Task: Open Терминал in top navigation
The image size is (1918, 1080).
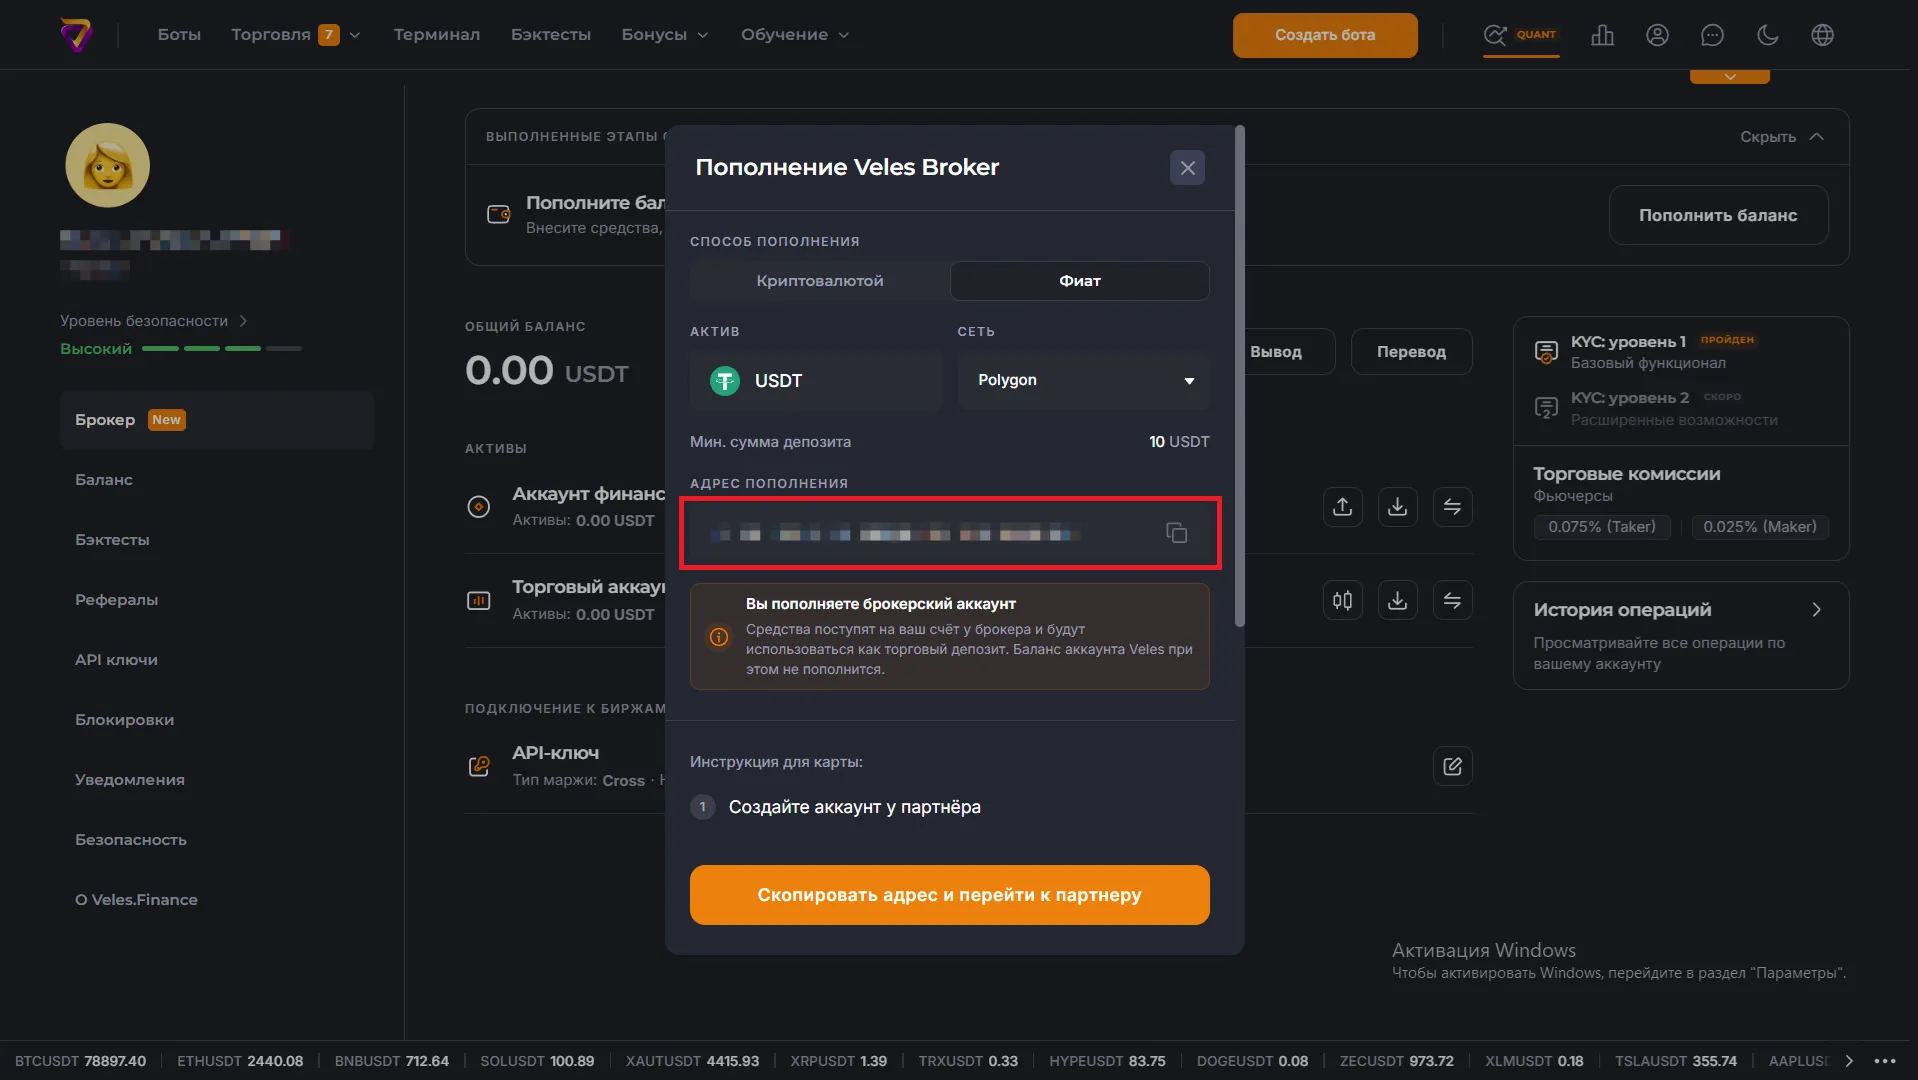Action: click(437, 35)
